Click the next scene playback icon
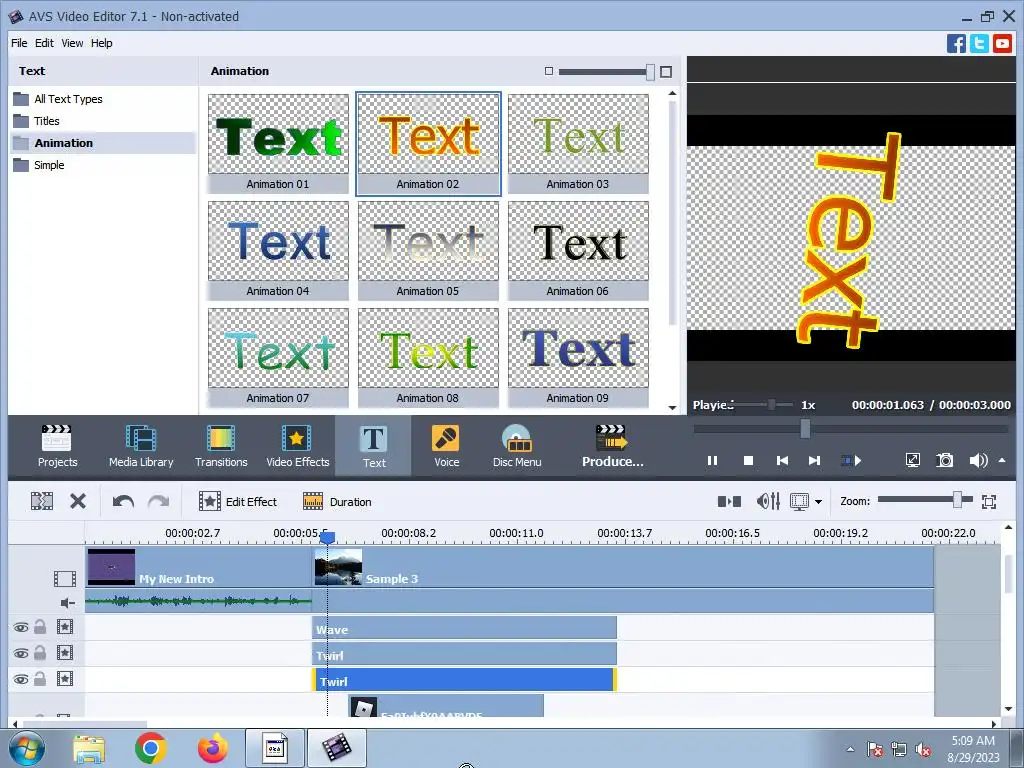Image resolution: width=1024 pixels, height=768 pixels. point(850,460)
